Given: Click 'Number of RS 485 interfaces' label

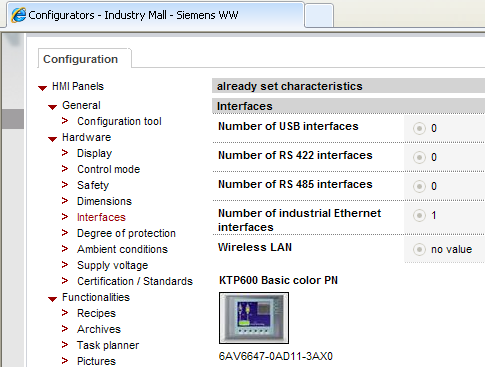Looking at the screenshot, I should point(295,184).
